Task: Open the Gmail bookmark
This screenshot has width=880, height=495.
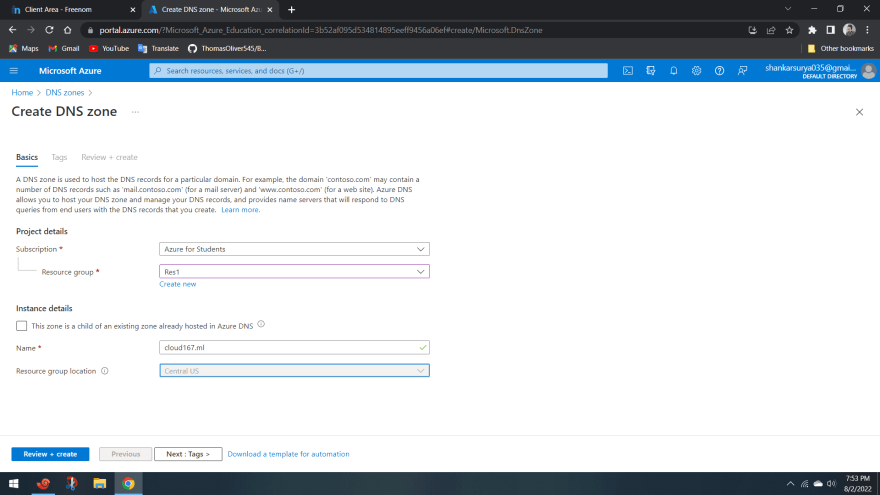Action: 63,48
